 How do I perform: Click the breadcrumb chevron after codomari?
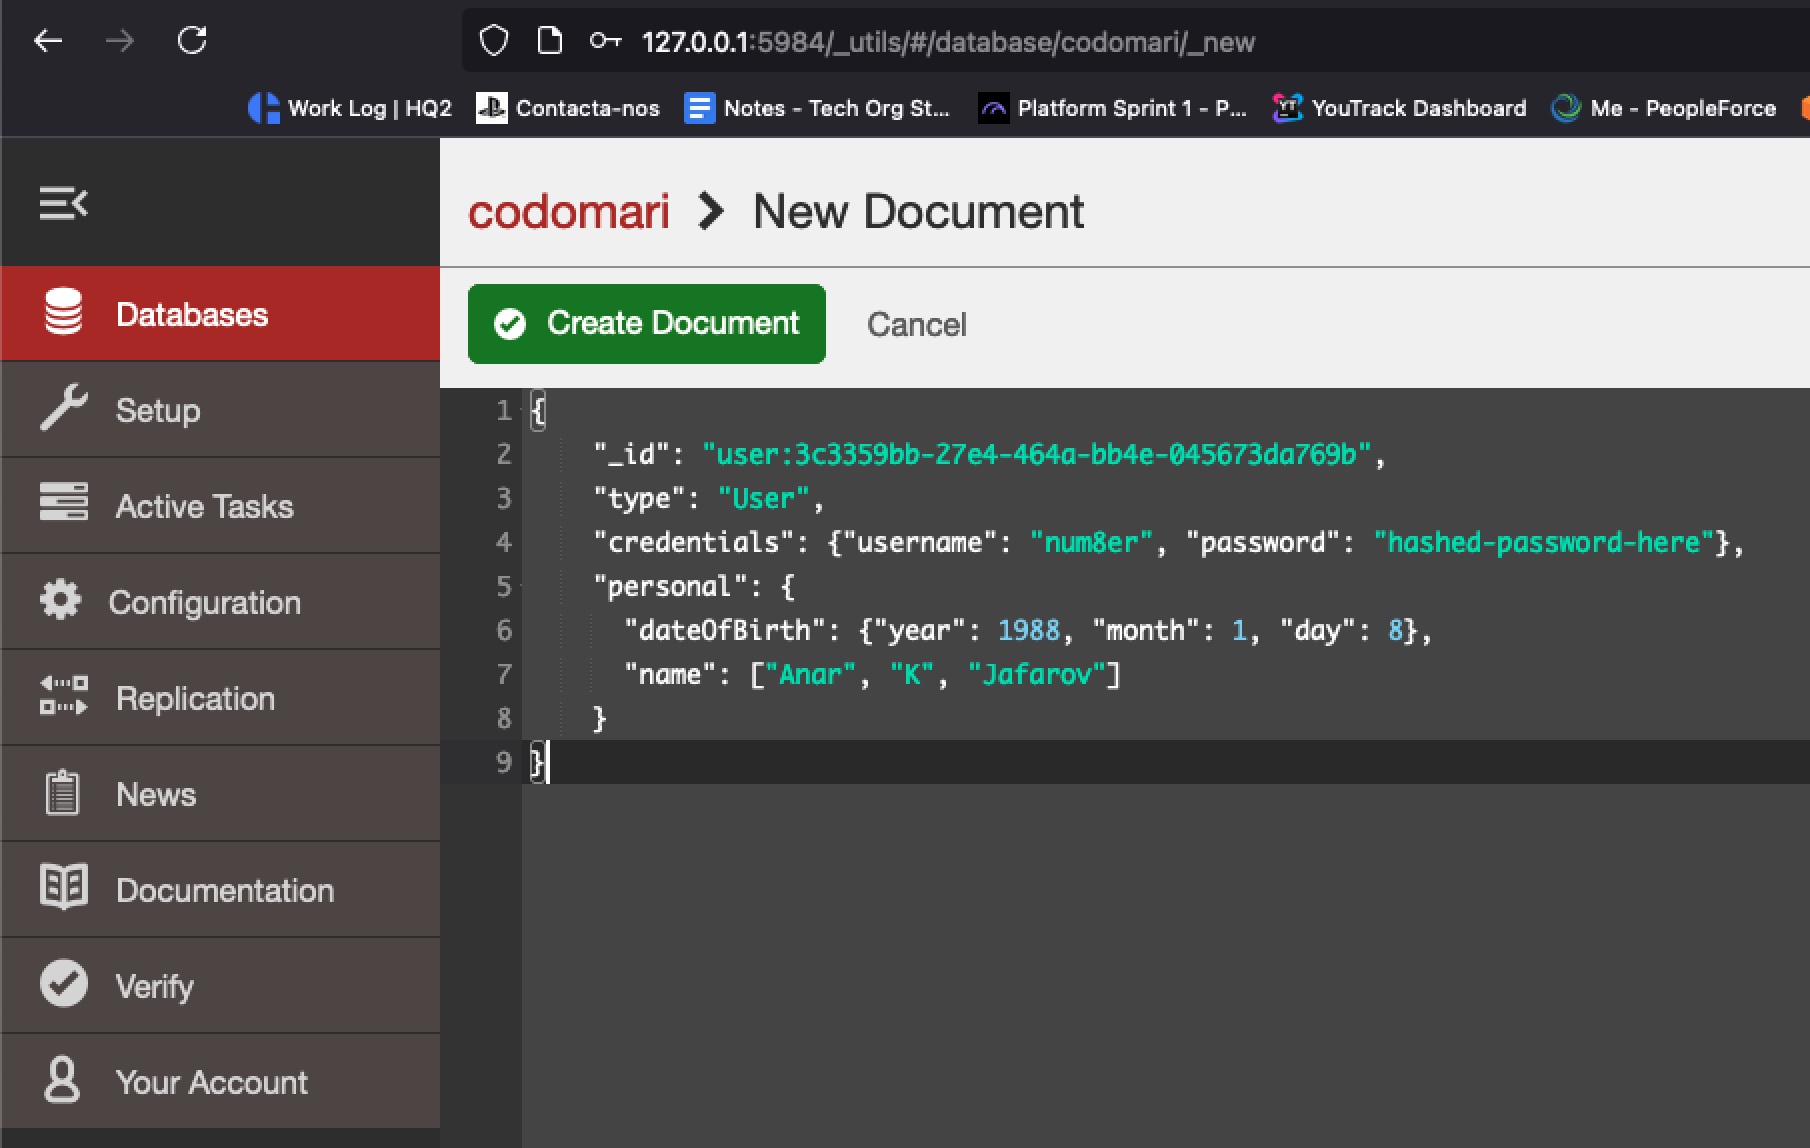(711, 211)
